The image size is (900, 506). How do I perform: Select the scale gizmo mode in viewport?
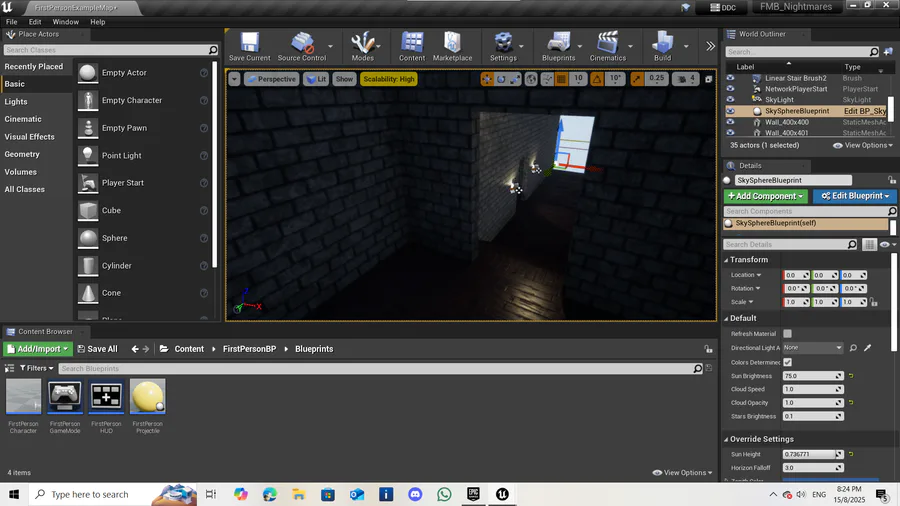(515, 79)
